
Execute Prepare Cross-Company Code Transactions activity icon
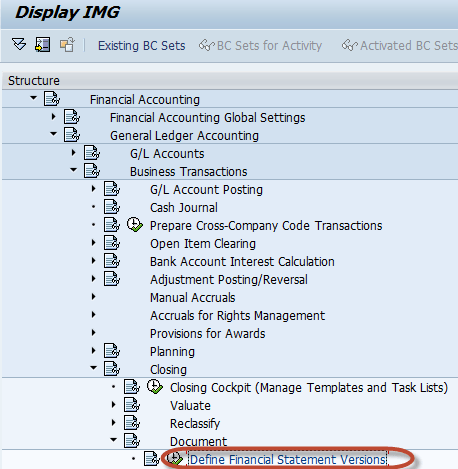135,225
